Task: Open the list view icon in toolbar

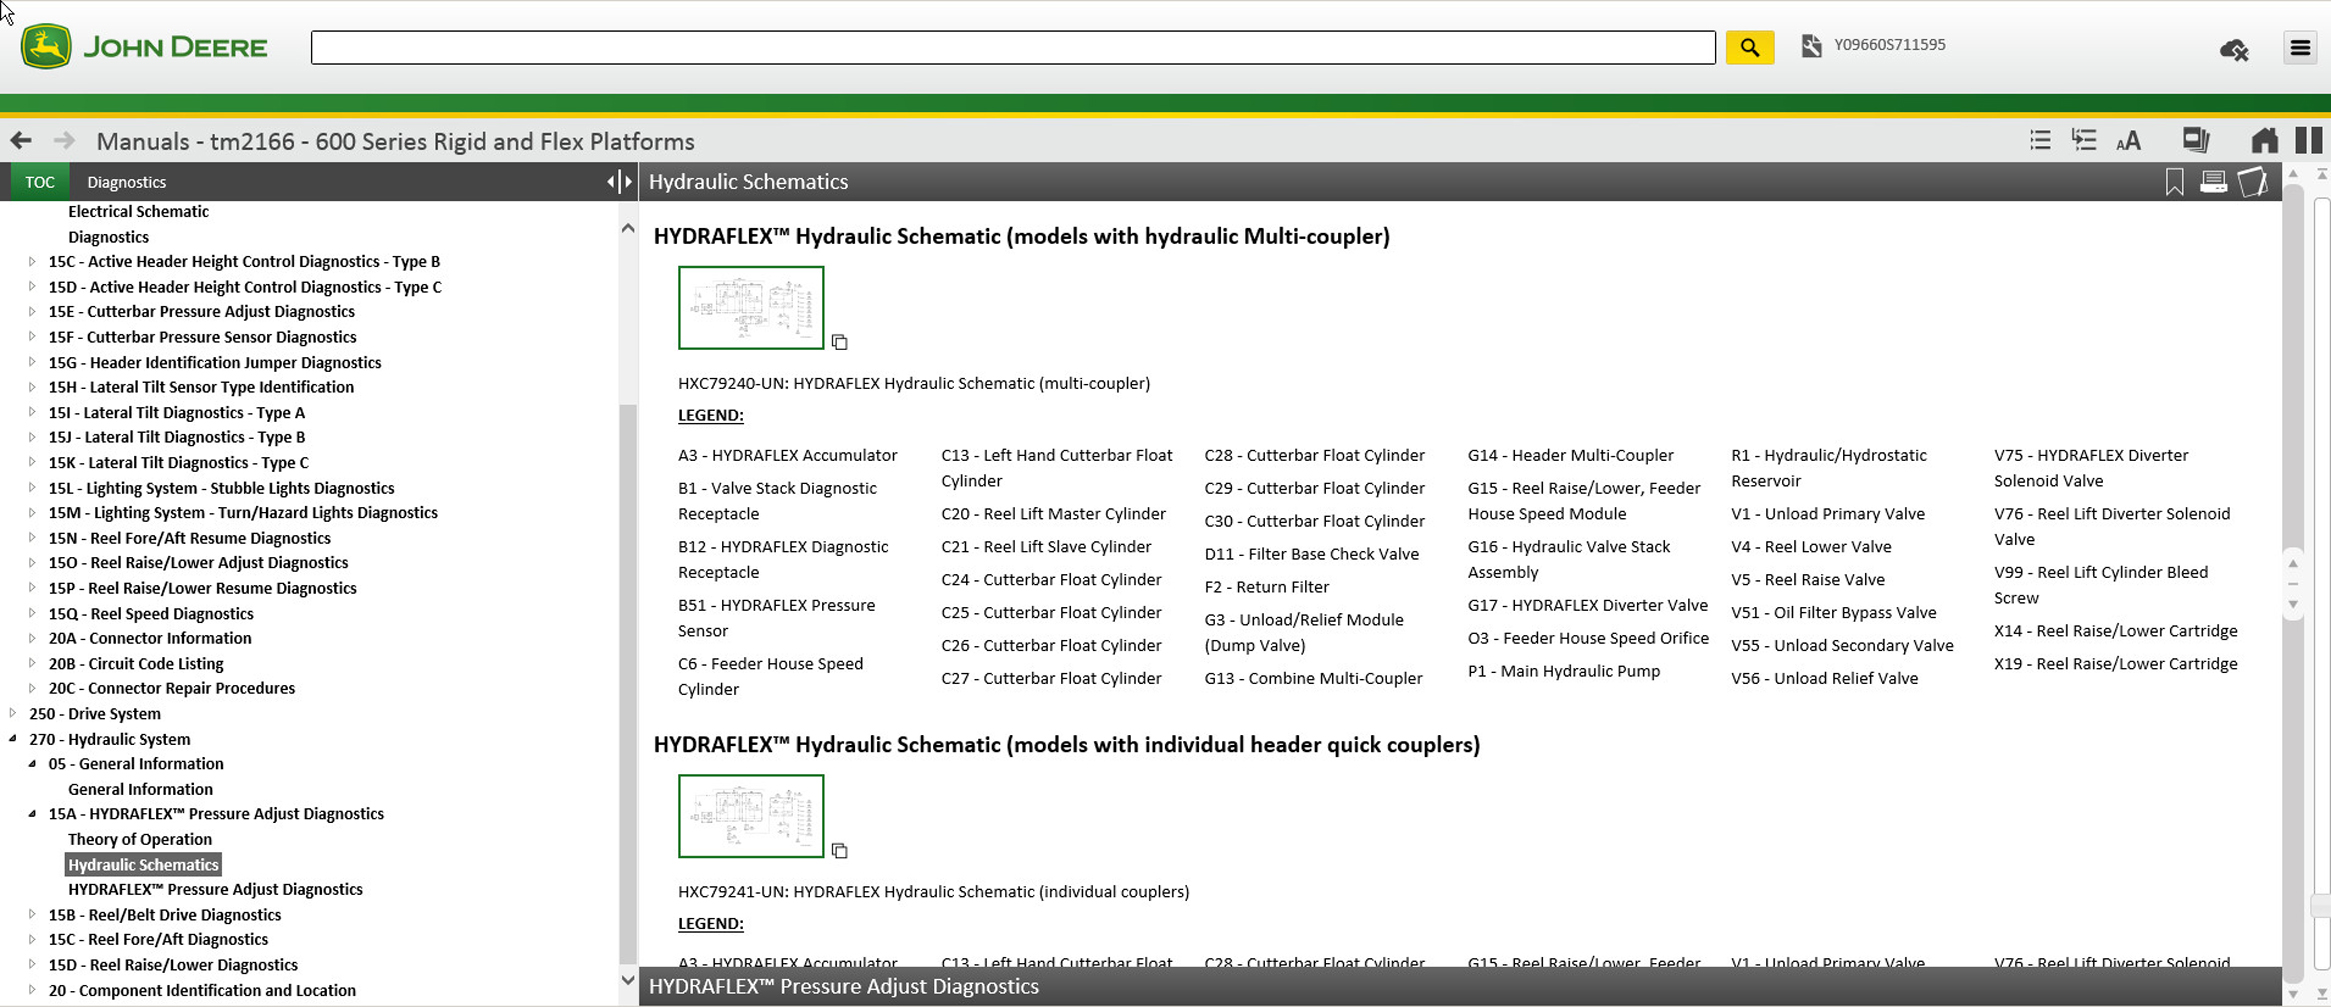Action: coord(2040,141)
